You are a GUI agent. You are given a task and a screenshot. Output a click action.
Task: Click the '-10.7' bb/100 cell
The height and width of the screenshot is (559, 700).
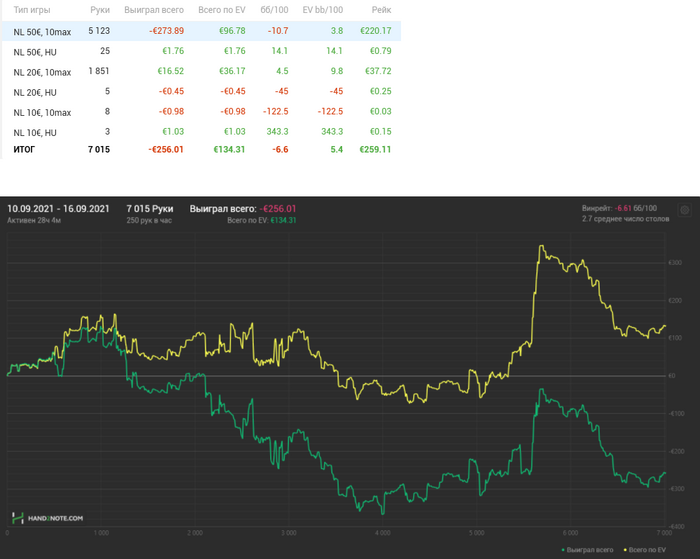click(278, 31)
